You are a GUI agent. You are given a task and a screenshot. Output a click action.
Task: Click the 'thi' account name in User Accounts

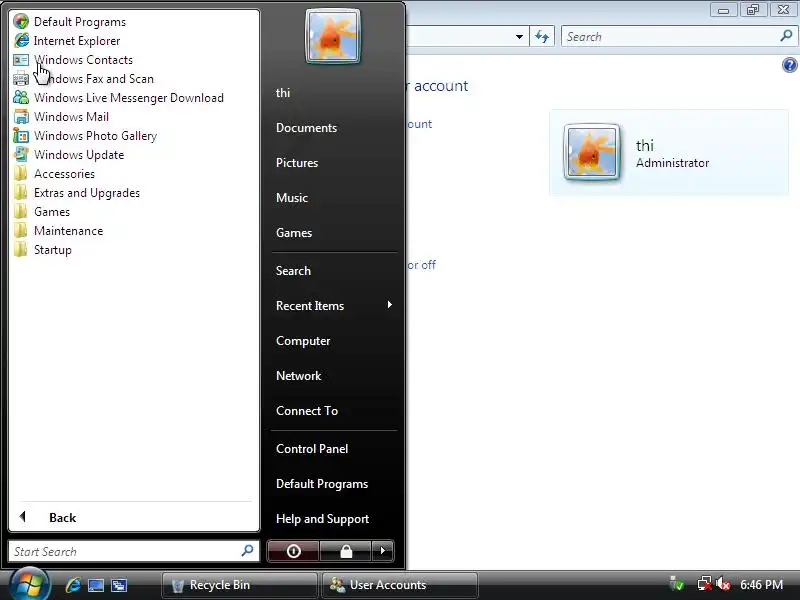point(645,146)
